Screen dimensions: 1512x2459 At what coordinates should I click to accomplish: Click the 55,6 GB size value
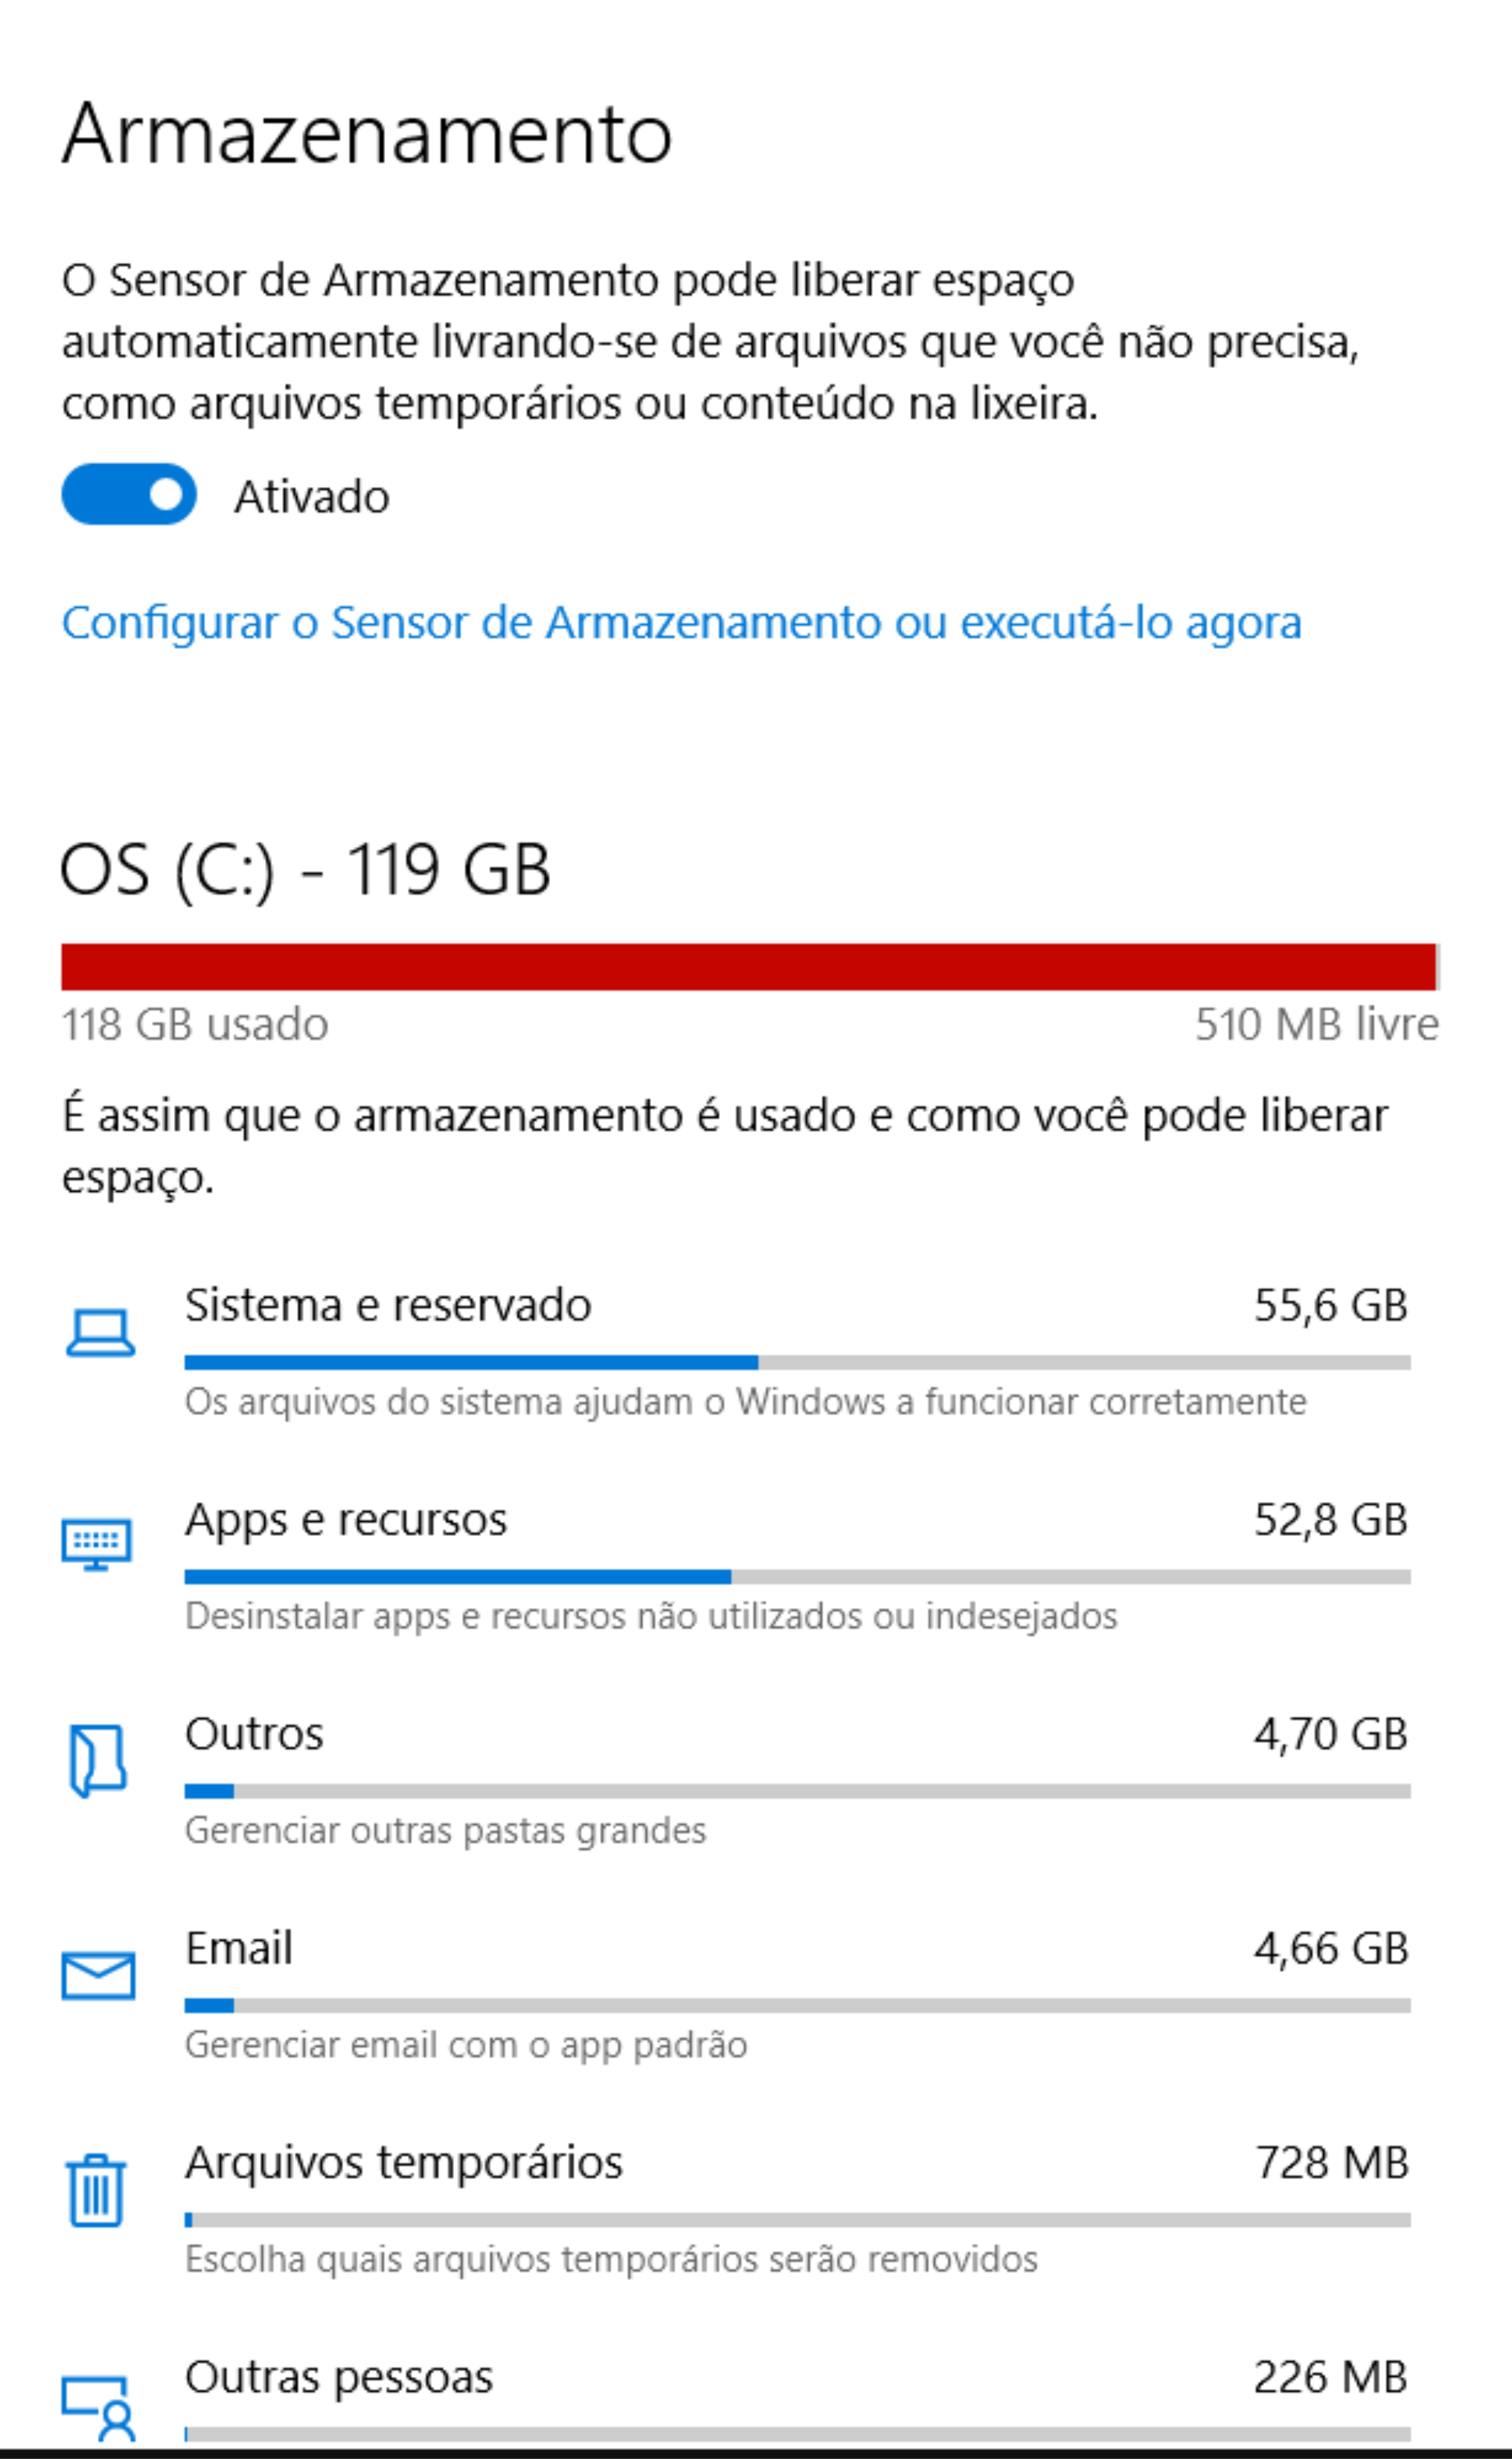tap(1331, 1305)
